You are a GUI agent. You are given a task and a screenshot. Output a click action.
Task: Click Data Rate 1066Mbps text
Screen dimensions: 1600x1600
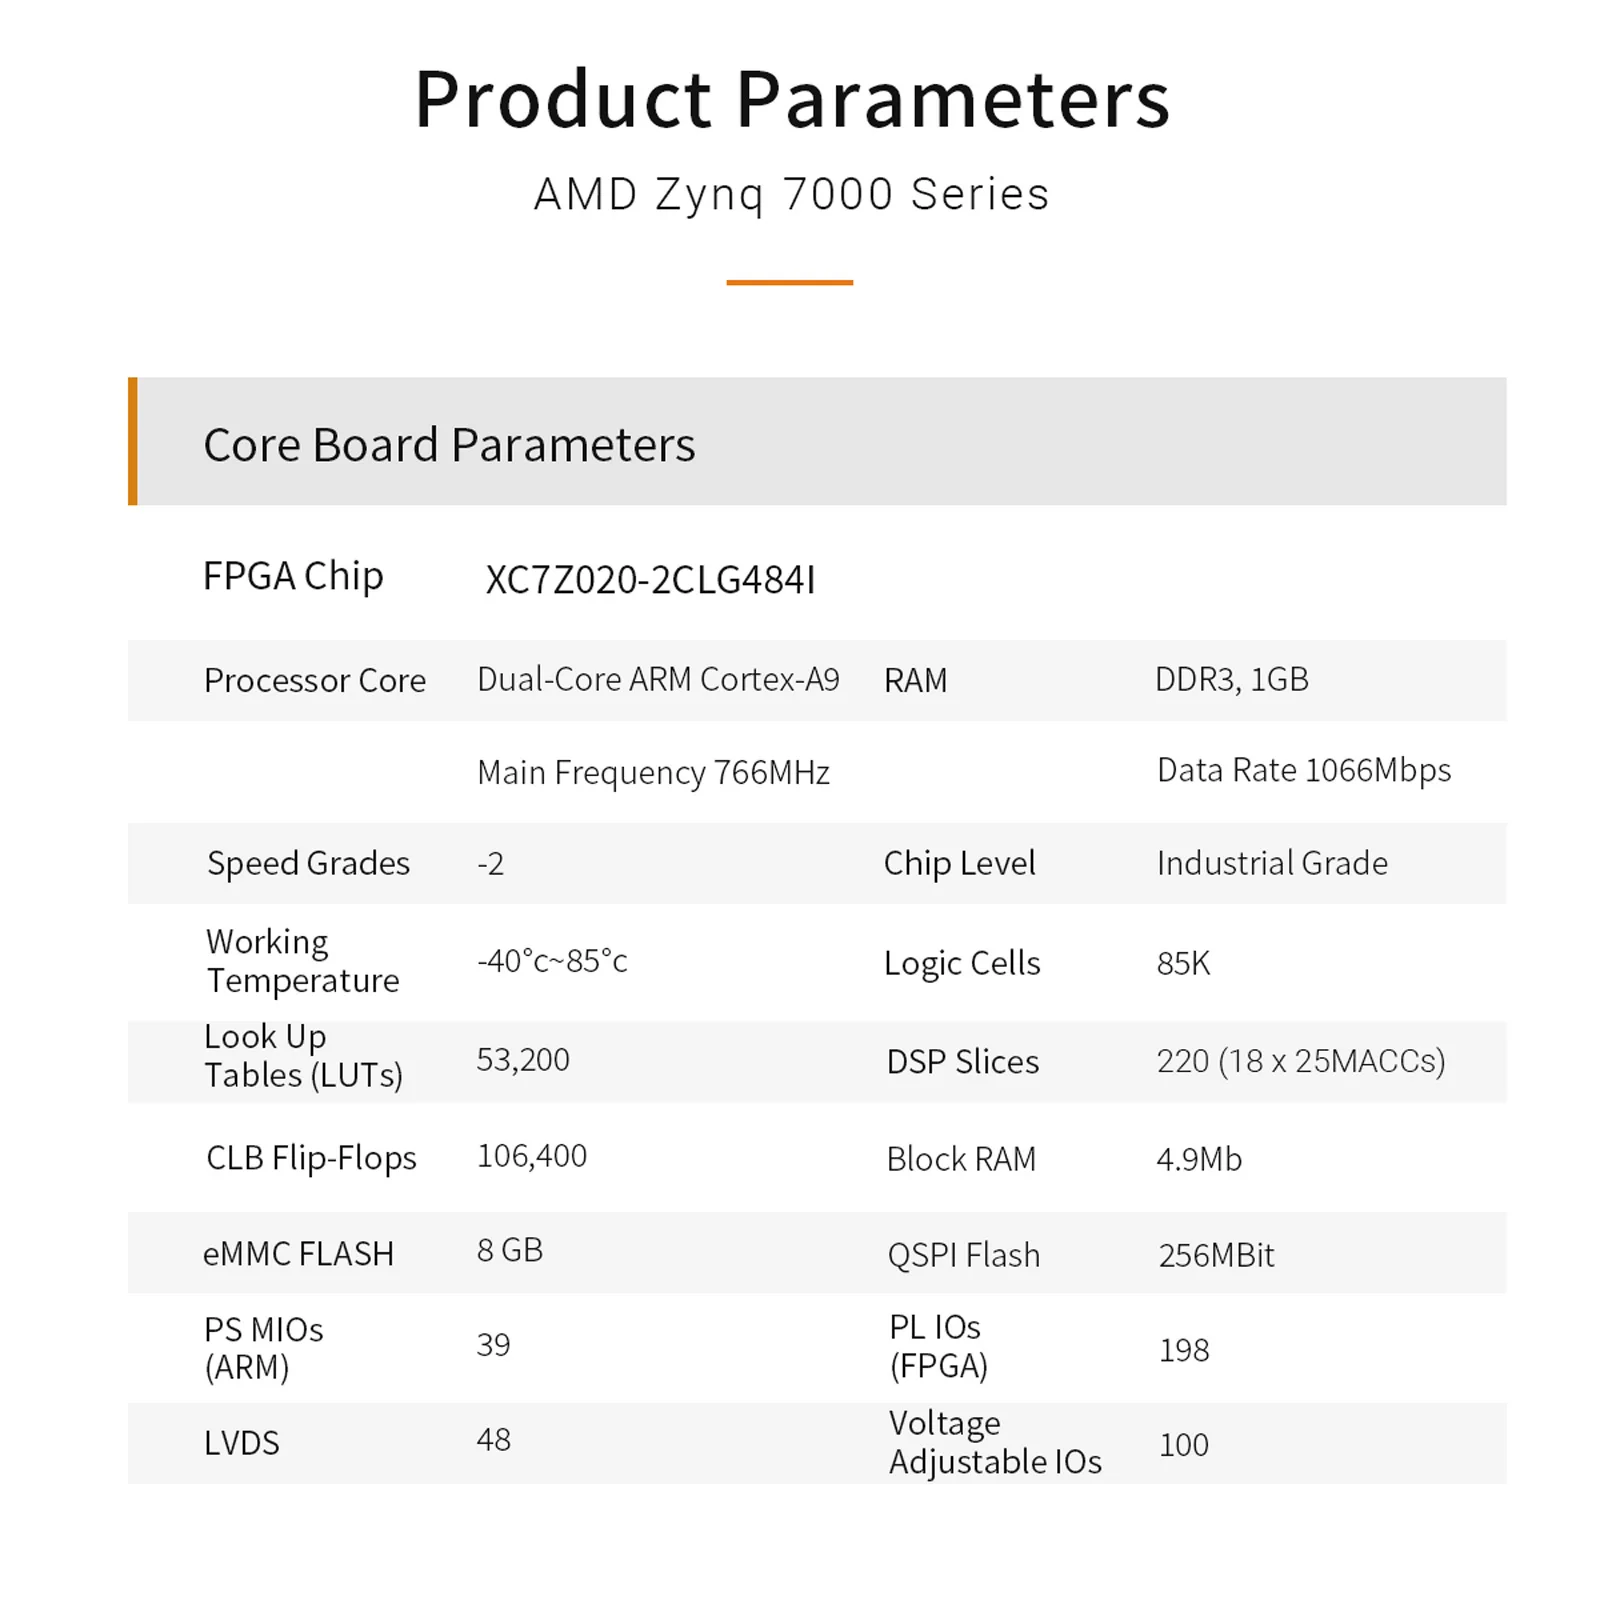click(1303, 770)
